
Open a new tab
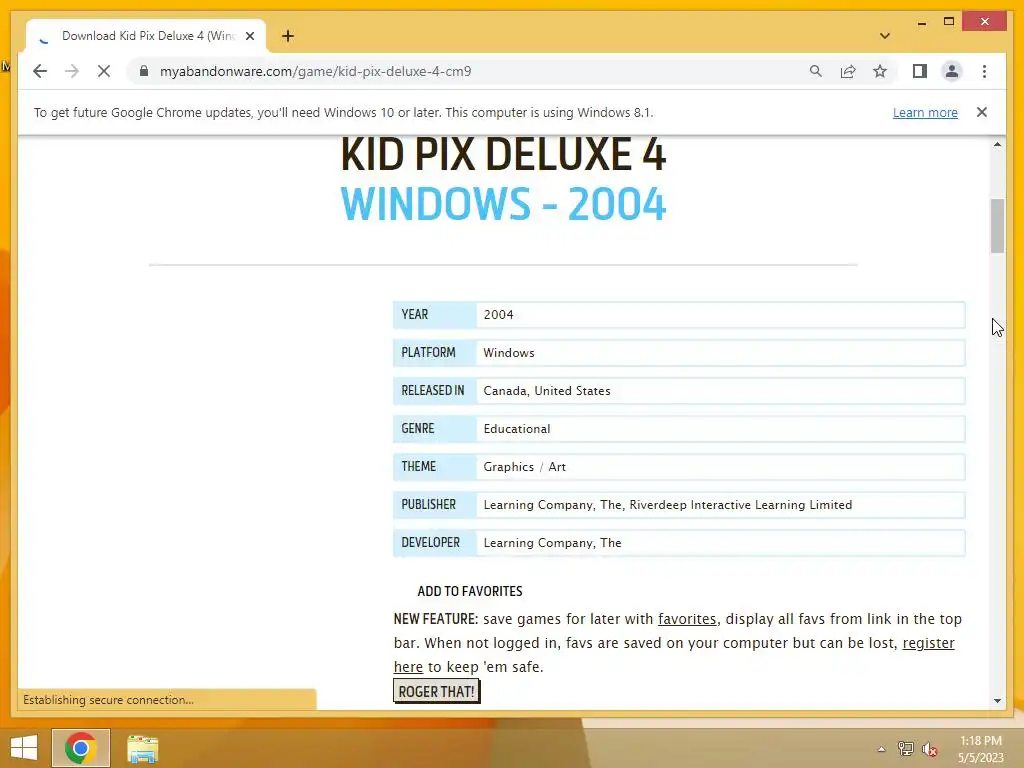point(288,36)
